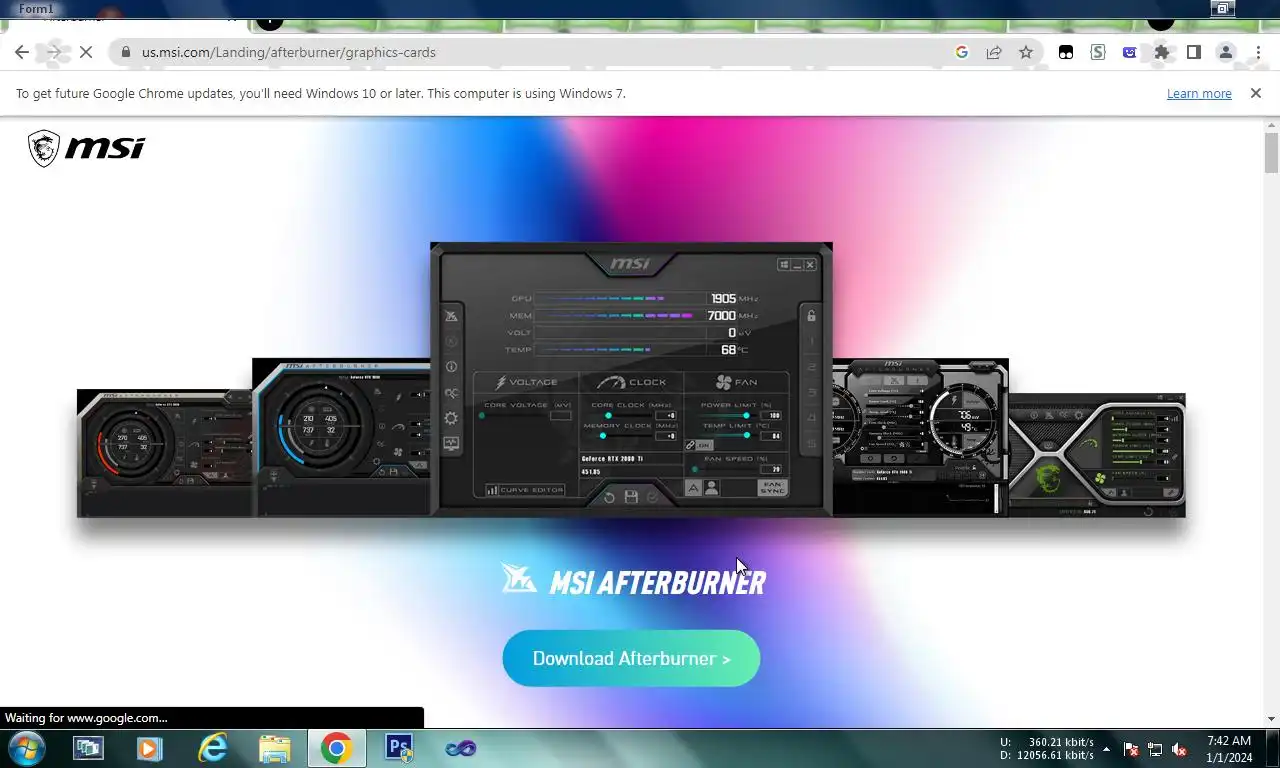Click the padlock icon in Afterburner image
This screenshot has width=1280, height=768.
click(811, 316)
